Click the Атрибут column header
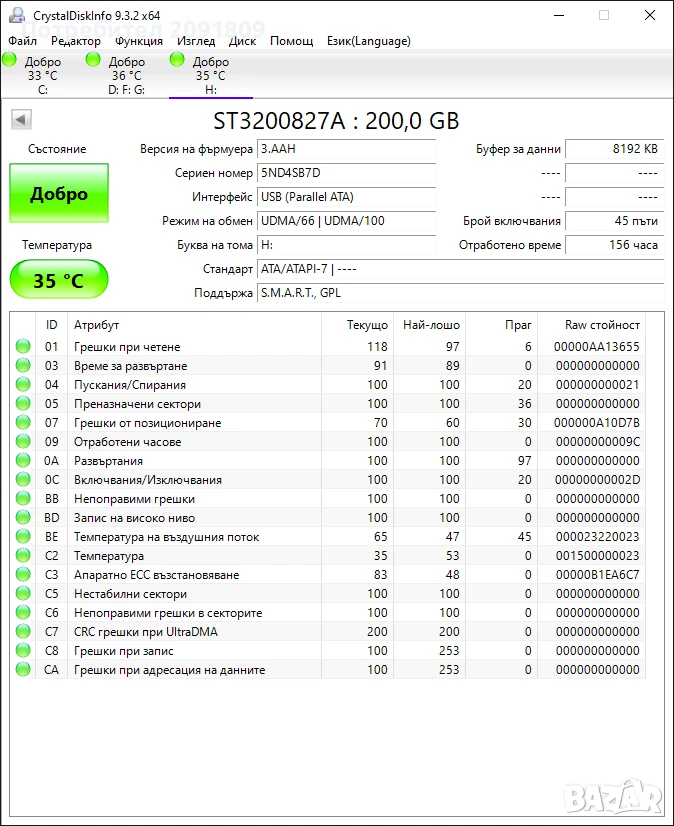This screenshot has height=826, width=674. click(194, 324)
